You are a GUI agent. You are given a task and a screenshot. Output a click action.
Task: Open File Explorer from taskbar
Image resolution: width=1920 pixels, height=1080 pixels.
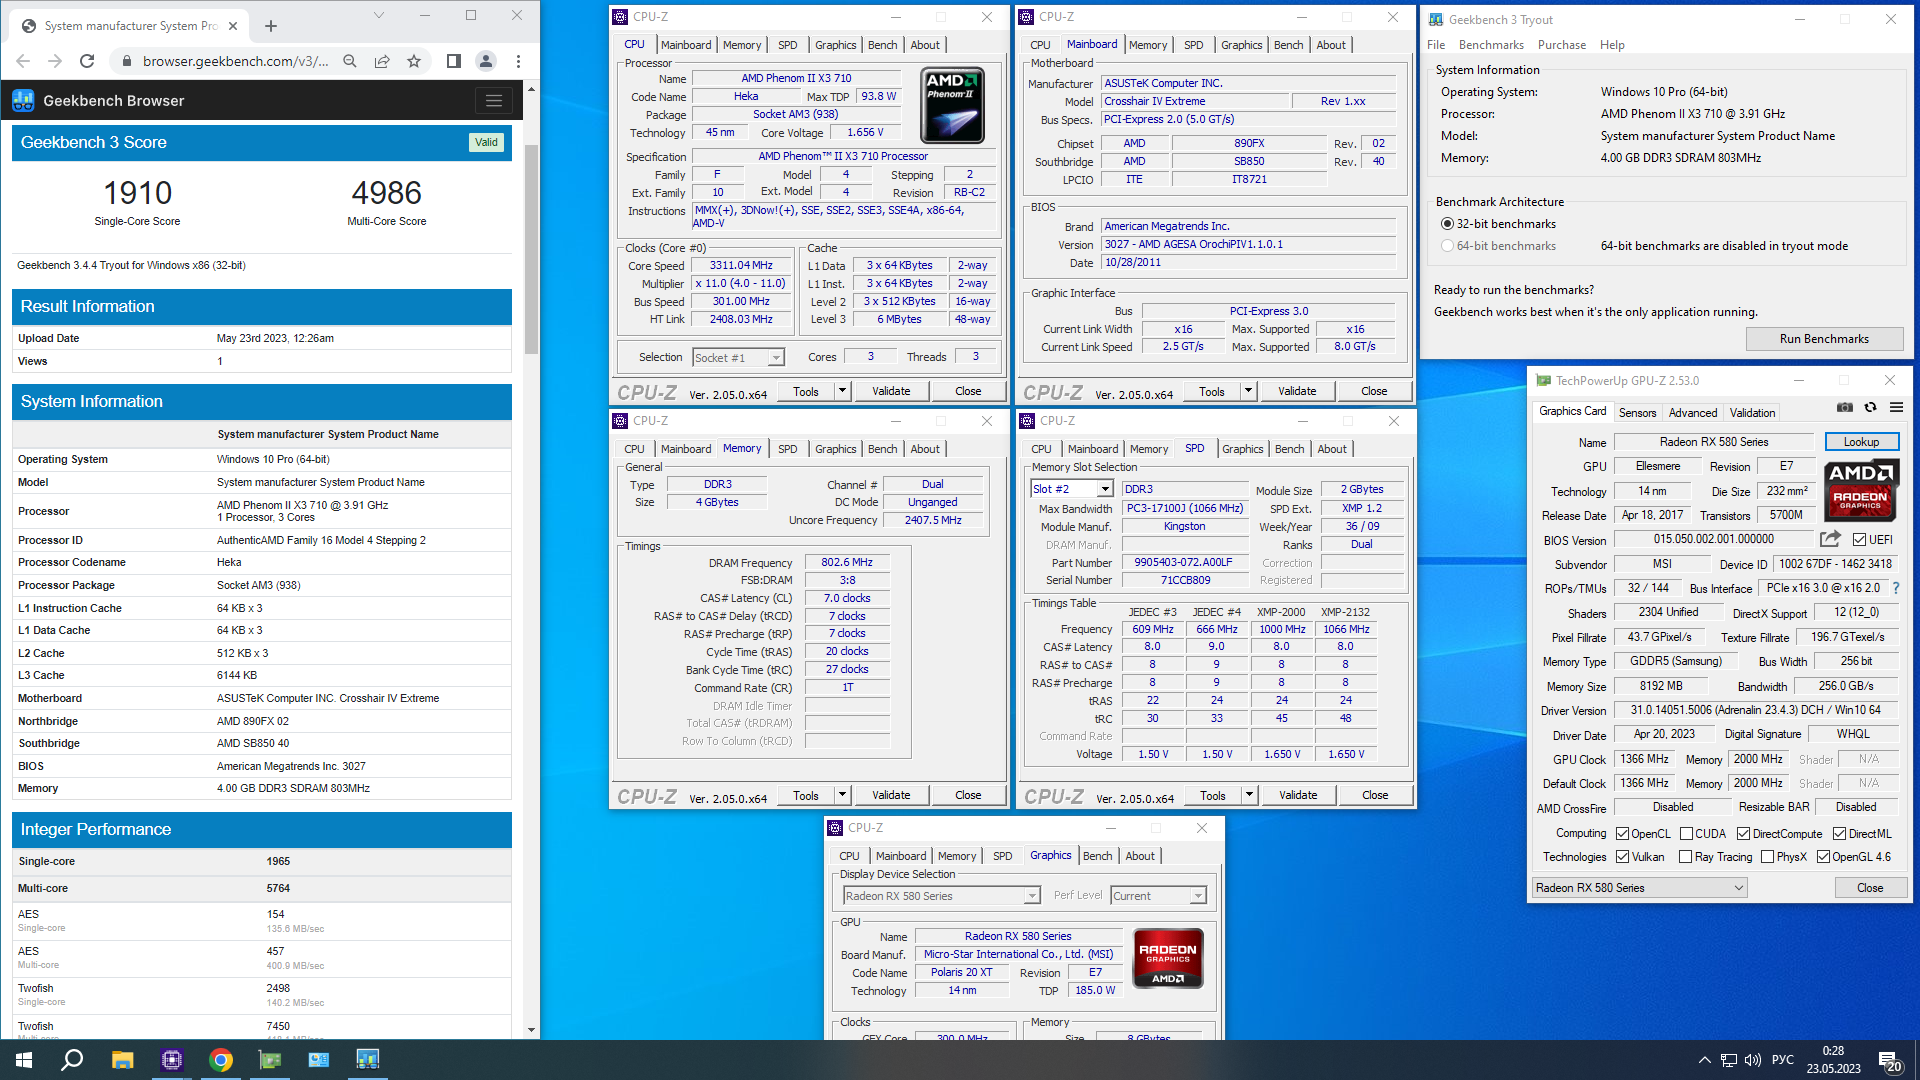click(122, 1060)
